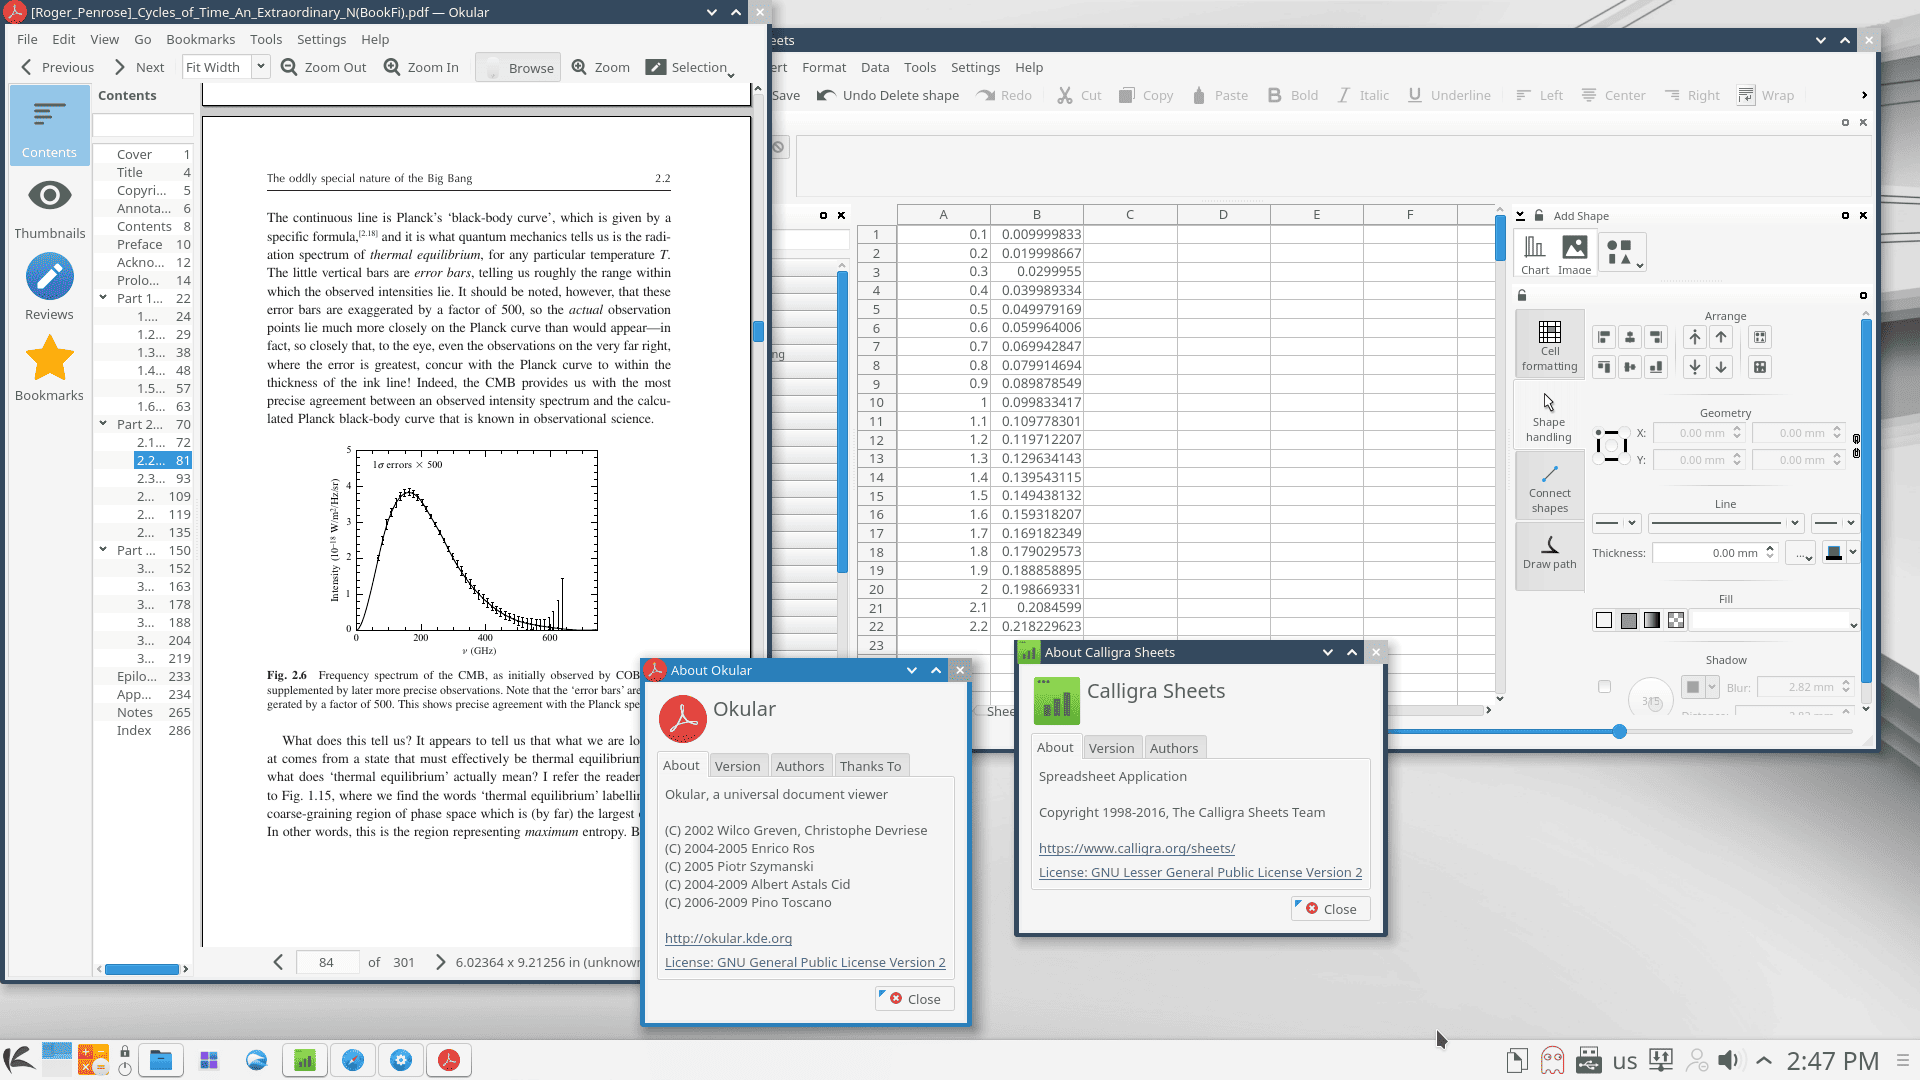Click the volume icon in the system tray
Viewport: 1920px width, 1080px height.
pos(1728,1060)
